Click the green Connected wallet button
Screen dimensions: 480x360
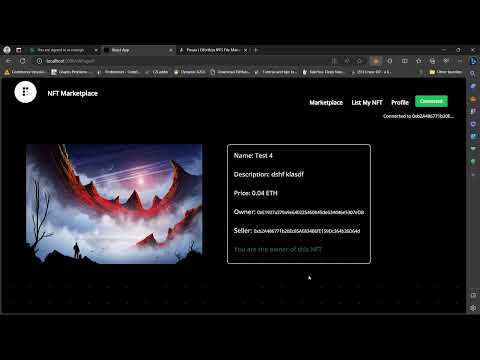click(x=431, y=101)
